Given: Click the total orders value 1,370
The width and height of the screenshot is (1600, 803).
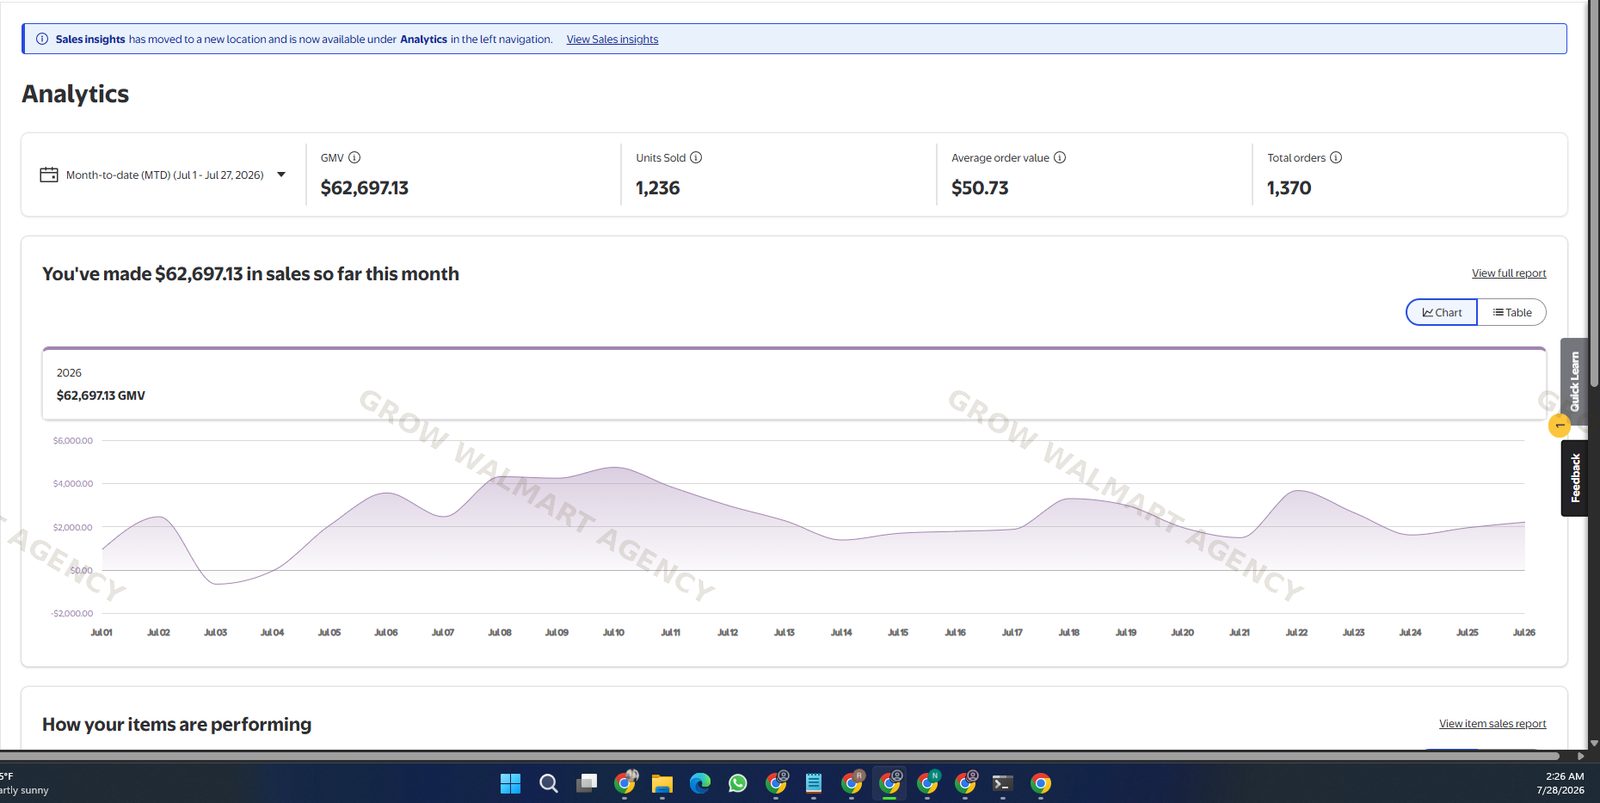Looking at the screenshot, I should click(1289, 188).
